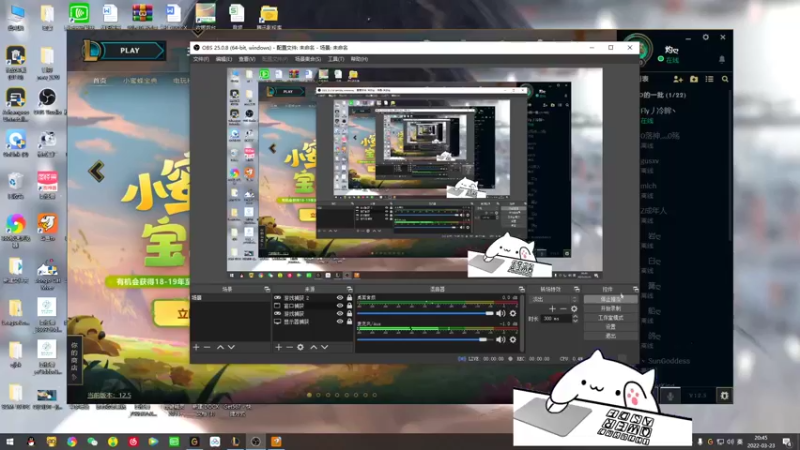The width and height of the screenshot is (800, 450).
Task: Open League client add-friend icon
Action: (678, 79)
